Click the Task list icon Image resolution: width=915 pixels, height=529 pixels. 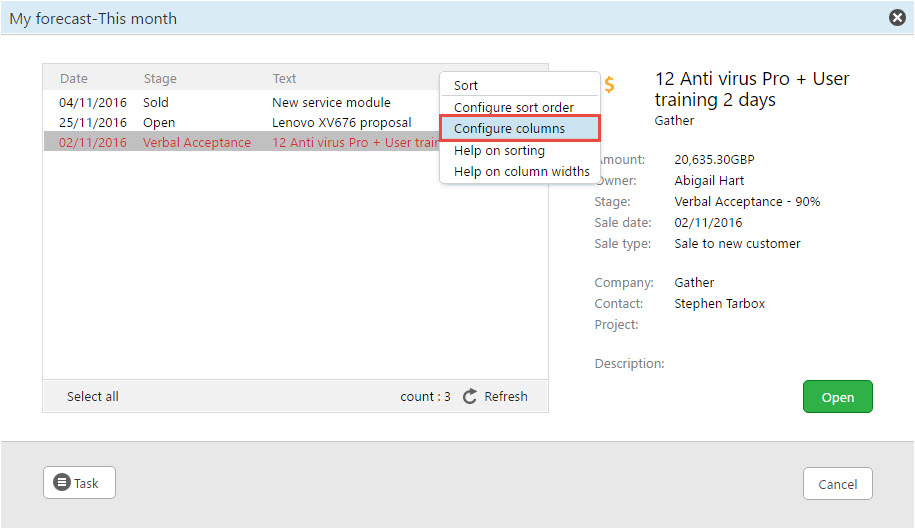click(x=62, y=482)
